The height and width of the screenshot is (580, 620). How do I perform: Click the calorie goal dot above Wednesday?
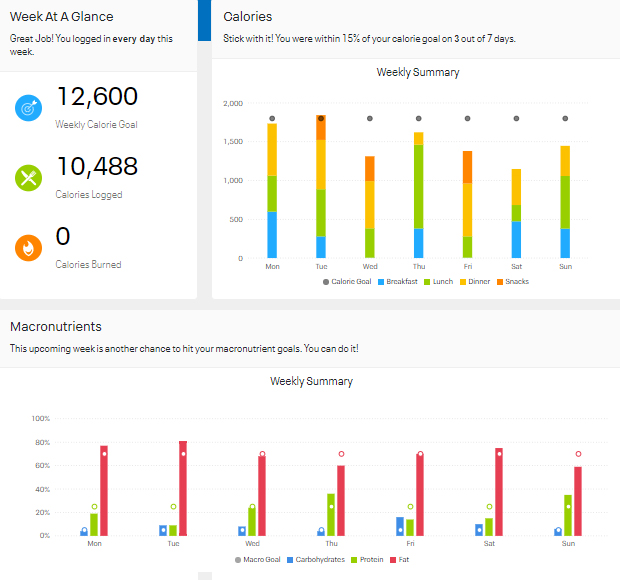(x=370, y=119)
